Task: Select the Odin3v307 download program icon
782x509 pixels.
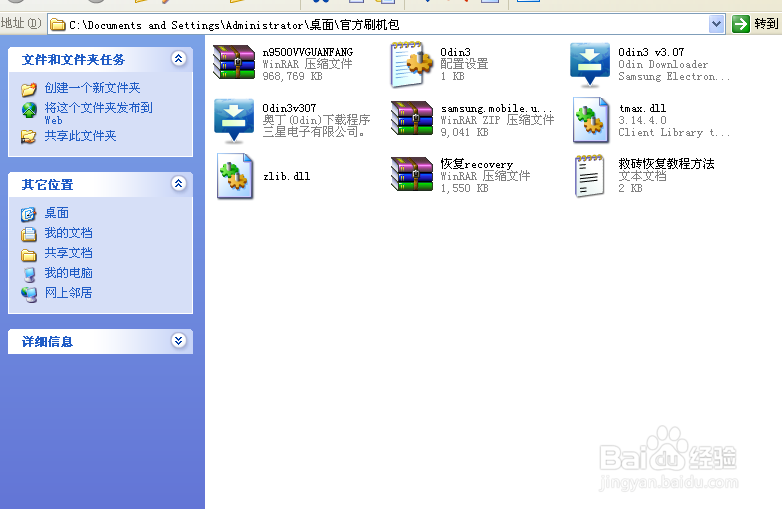Action: coord(234,120)
